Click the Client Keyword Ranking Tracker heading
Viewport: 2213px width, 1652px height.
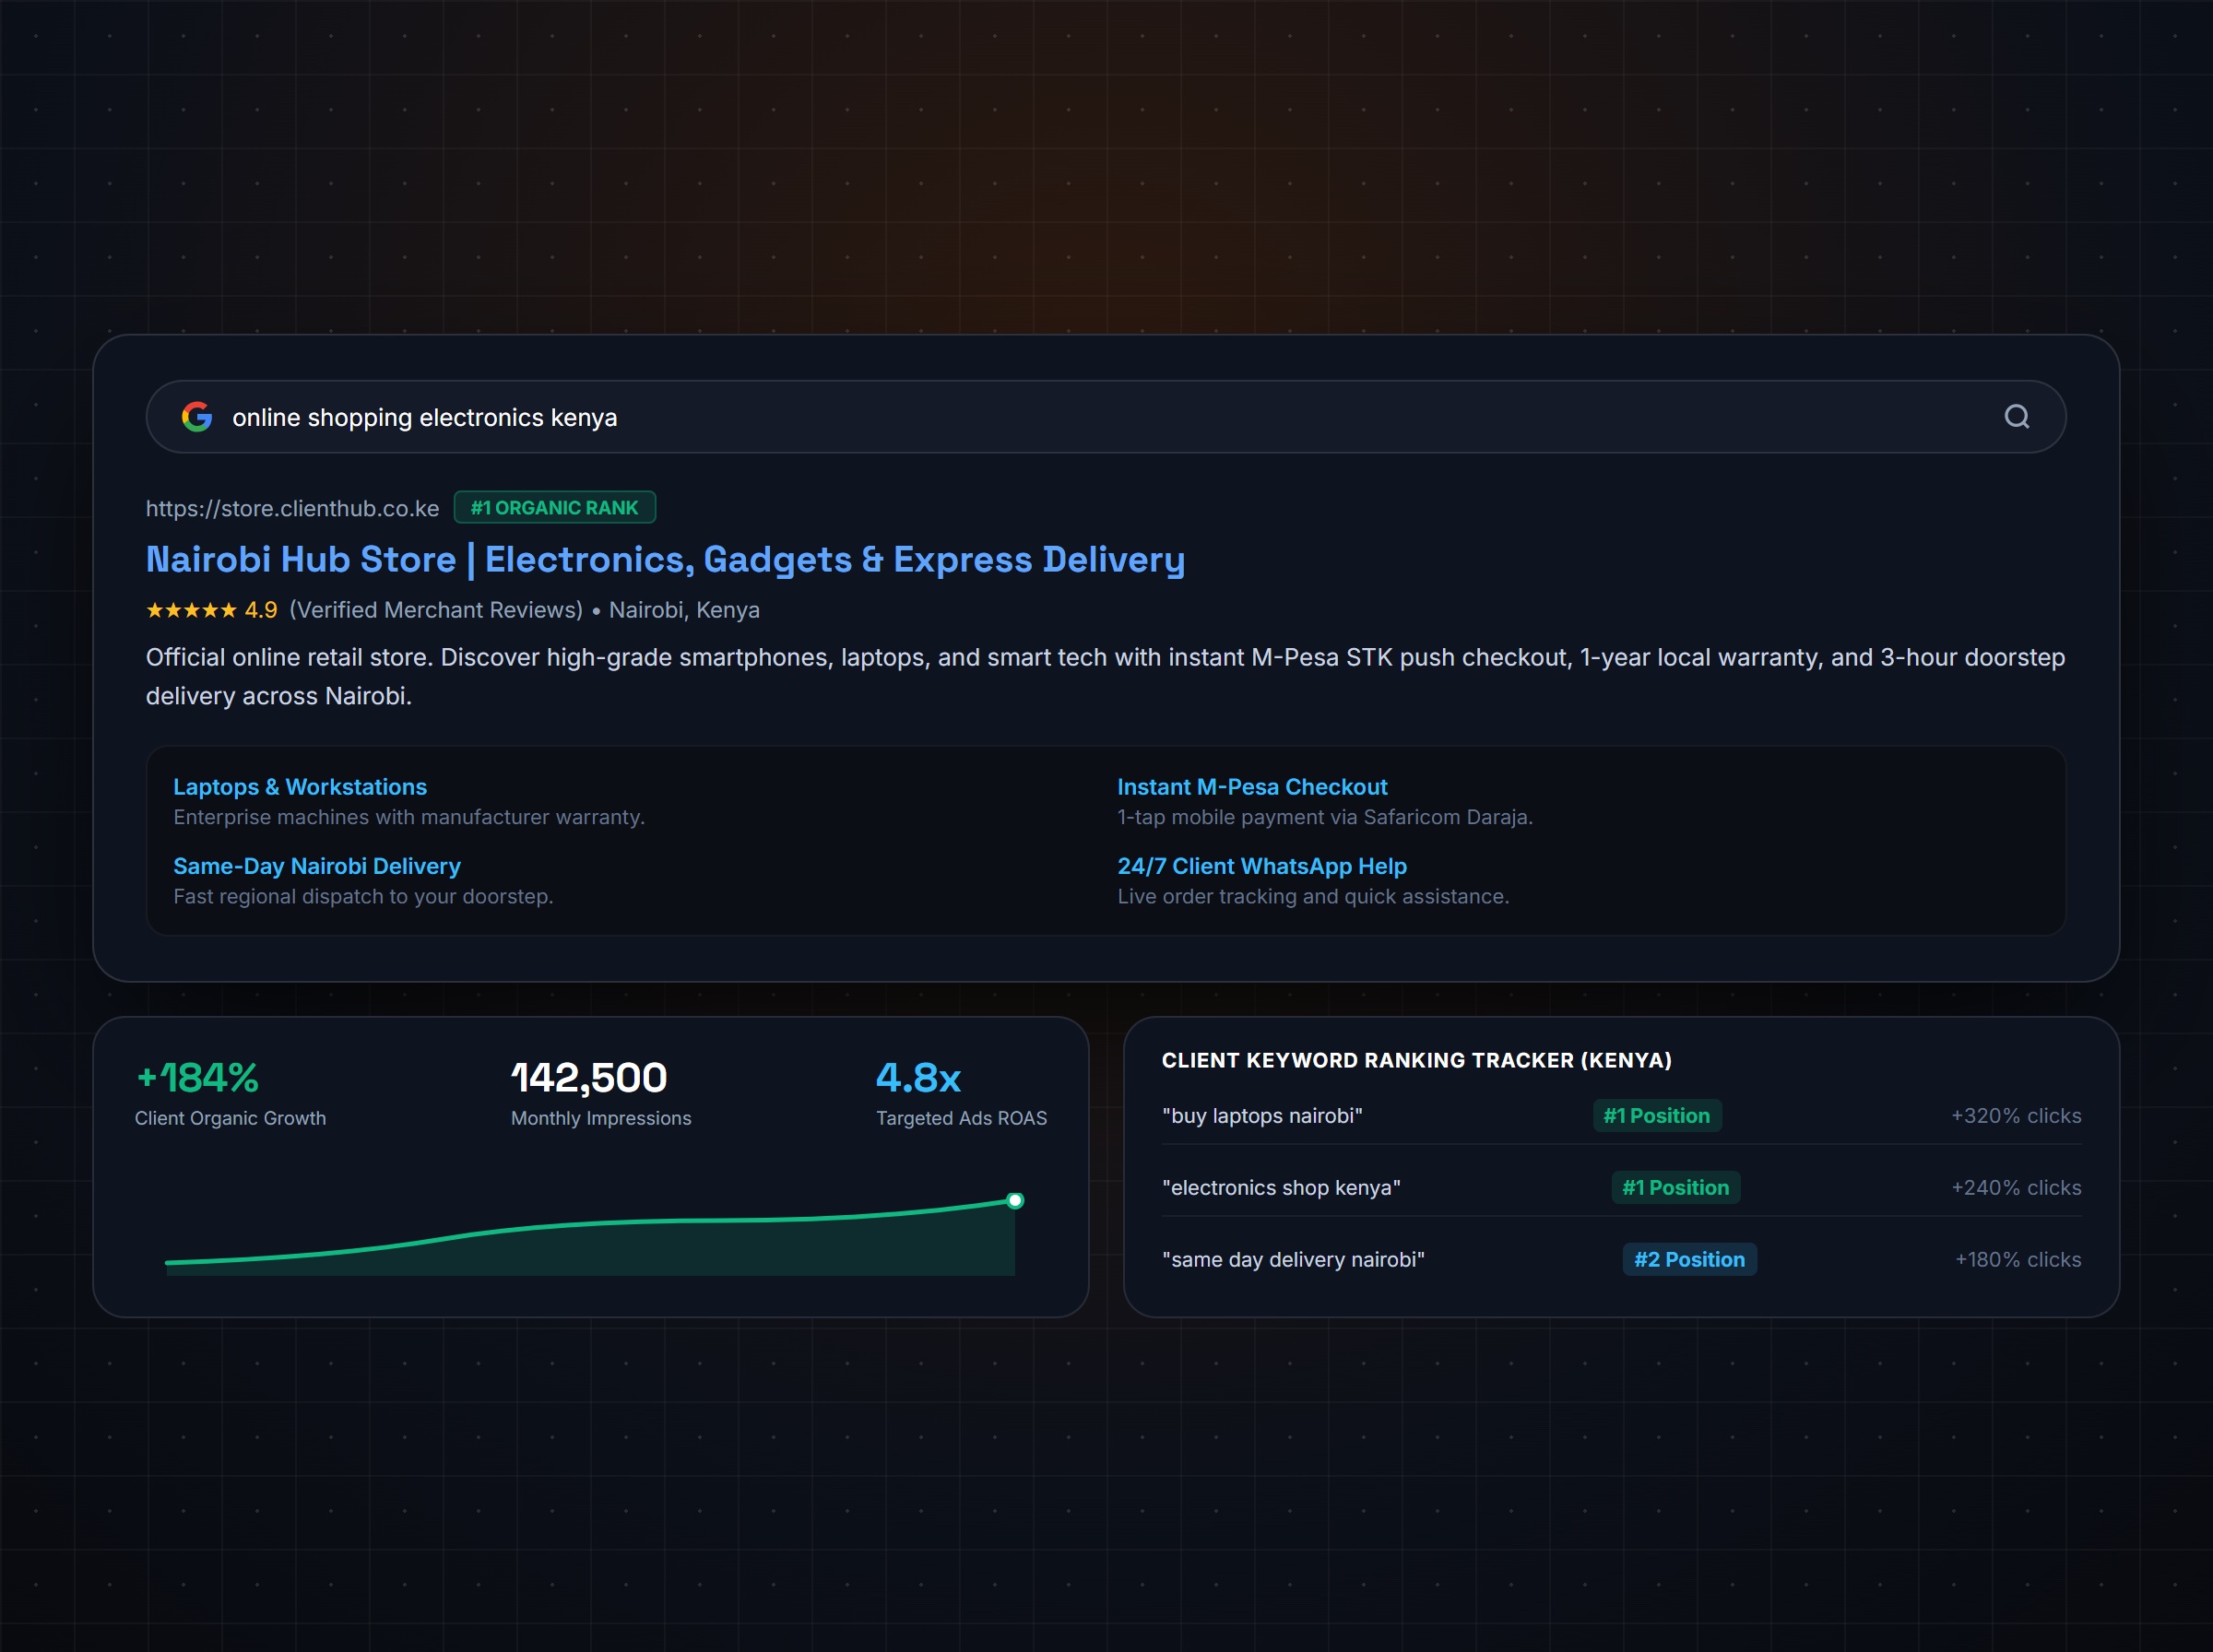pos(1417,1060)
